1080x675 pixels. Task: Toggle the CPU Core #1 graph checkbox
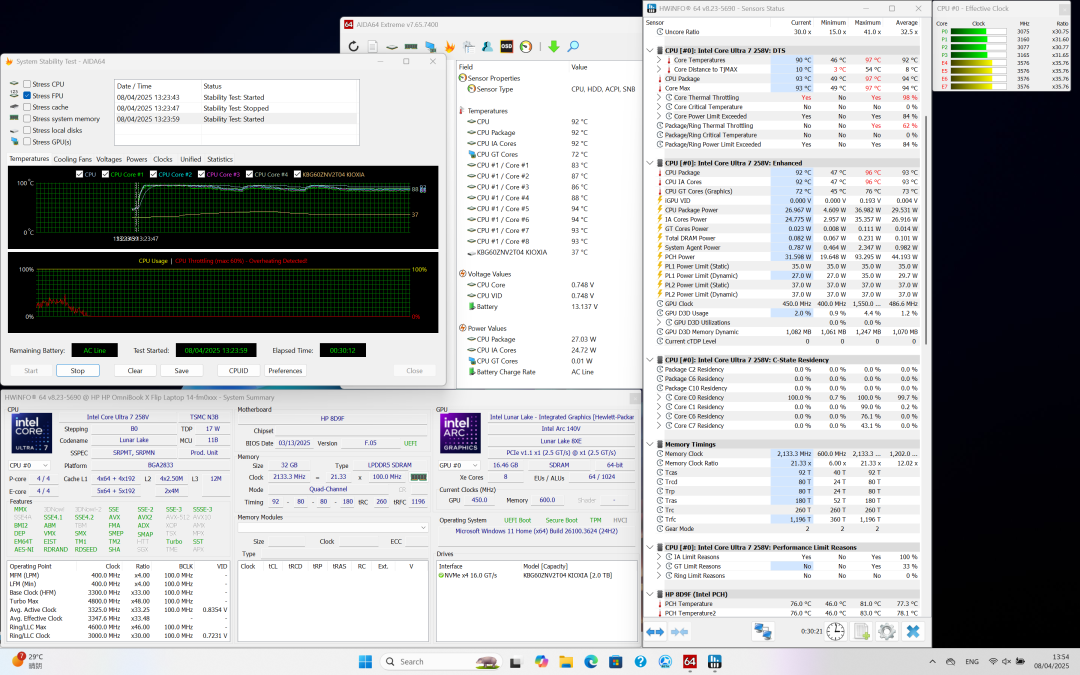point(105,174)
